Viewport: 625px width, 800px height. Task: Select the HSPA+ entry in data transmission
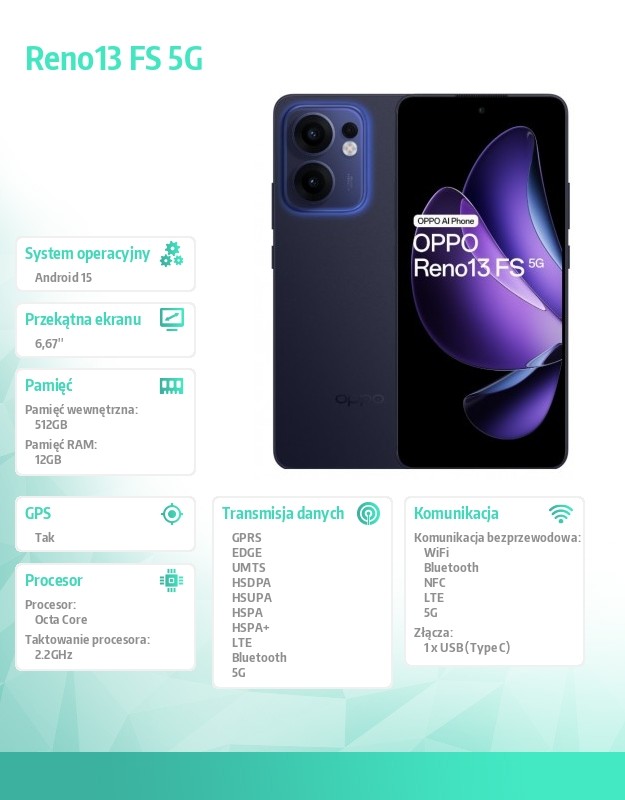click(x=251, y=628)
